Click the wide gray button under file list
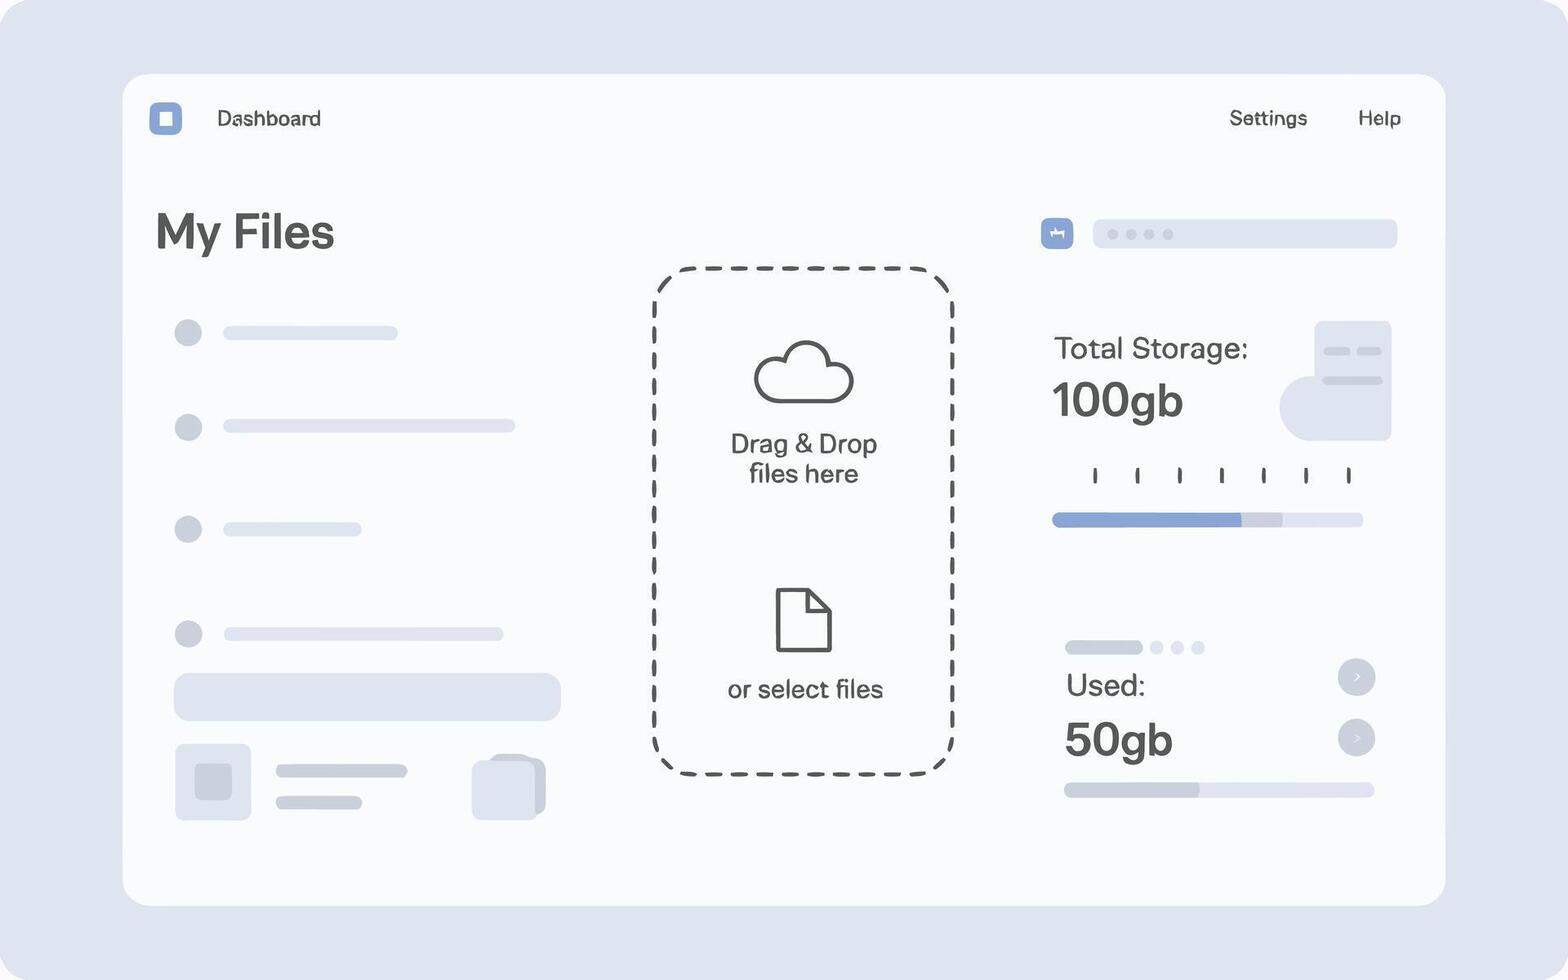The width and height of the screenshot is (1568, 980). [x=367, y=697]
